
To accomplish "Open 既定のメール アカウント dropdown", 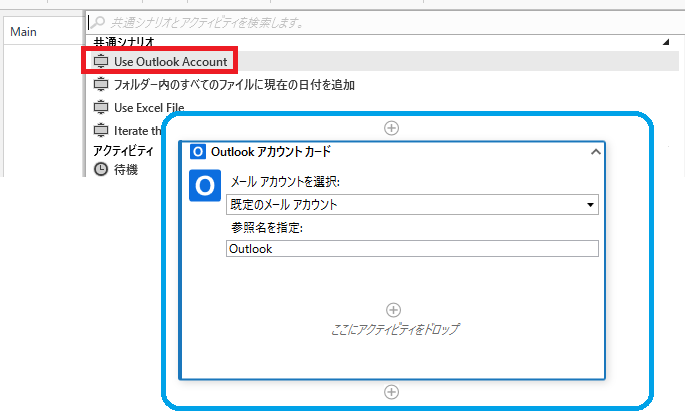I will 412,204.
